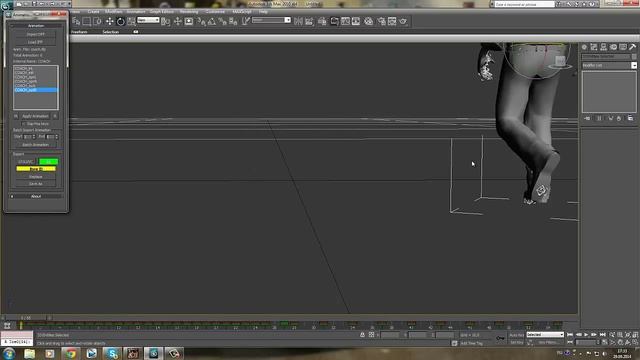
Task: Open the named selection sets dropdown
Action: [271, 20]
